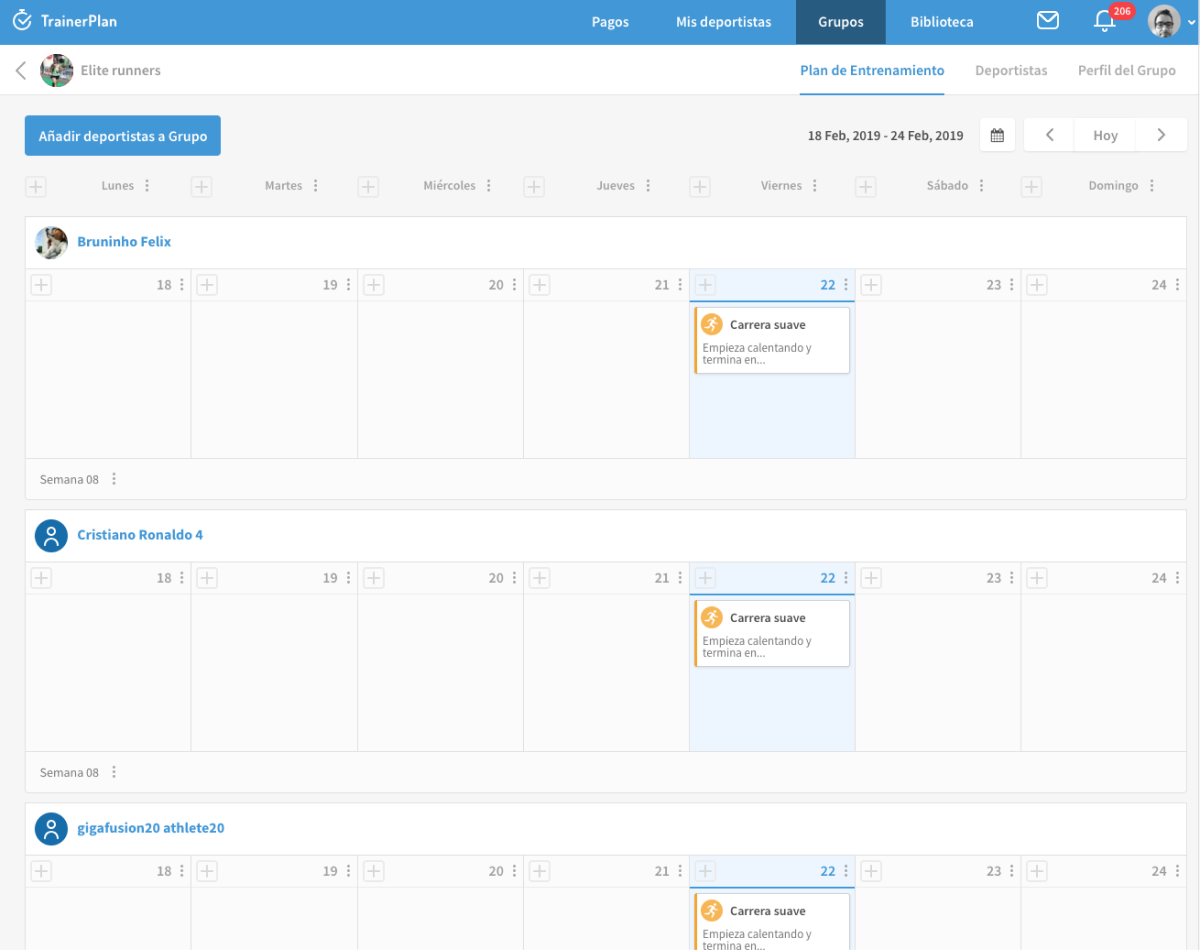Jump to today with Hoy button

point(1105,135)
